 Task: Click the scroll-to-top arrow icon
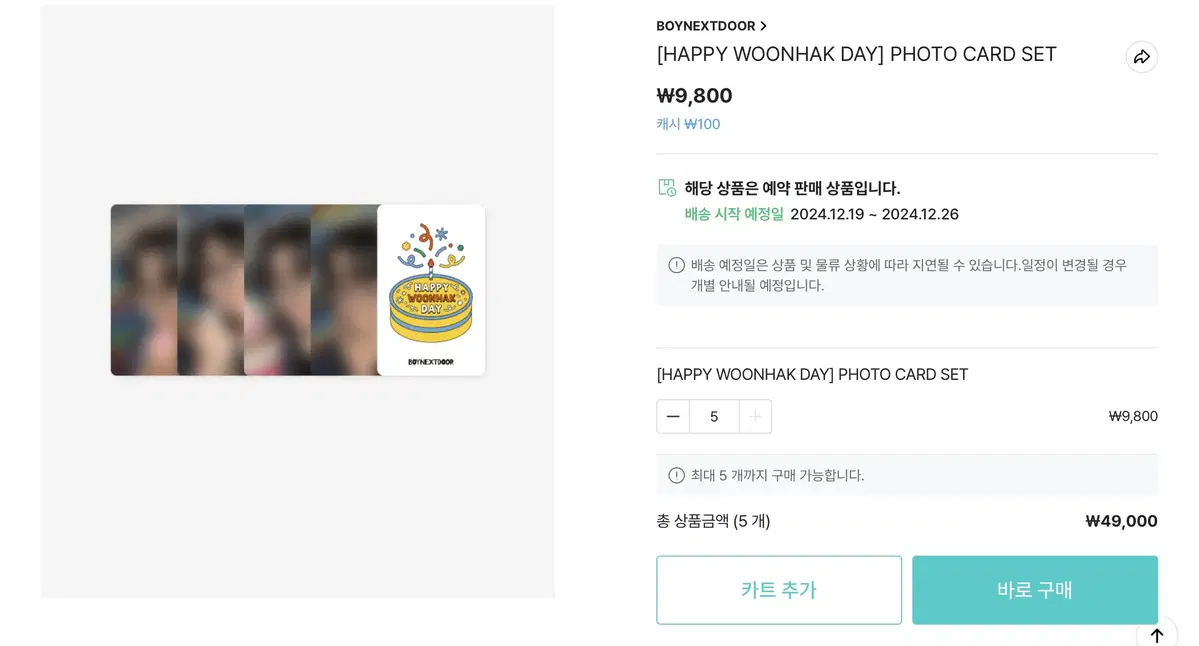pyautogui.click(x=1156, y=635)
